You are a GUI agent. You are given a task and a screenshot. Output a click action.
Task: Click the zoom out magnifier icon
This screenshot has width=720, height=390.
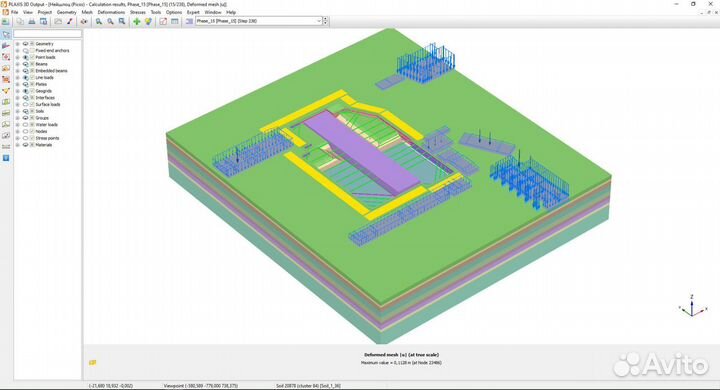tap(110, 21)
